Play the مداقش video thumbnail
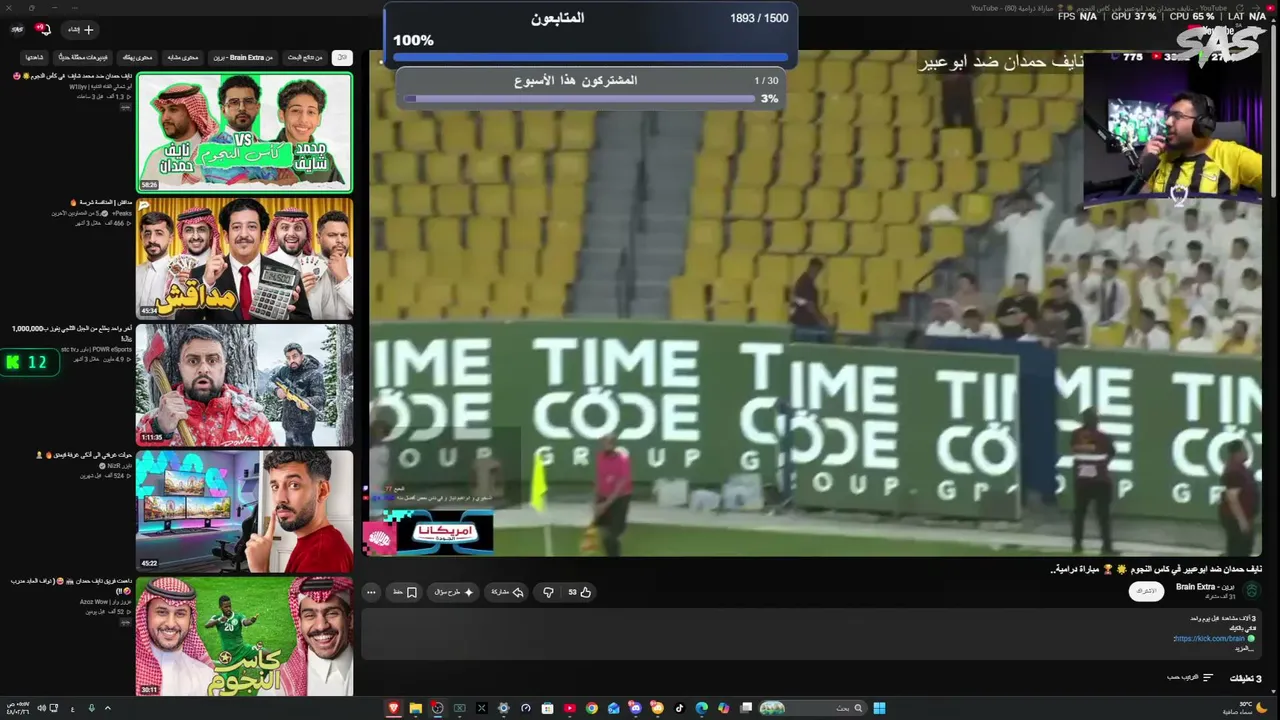 [x=244, y=258]
